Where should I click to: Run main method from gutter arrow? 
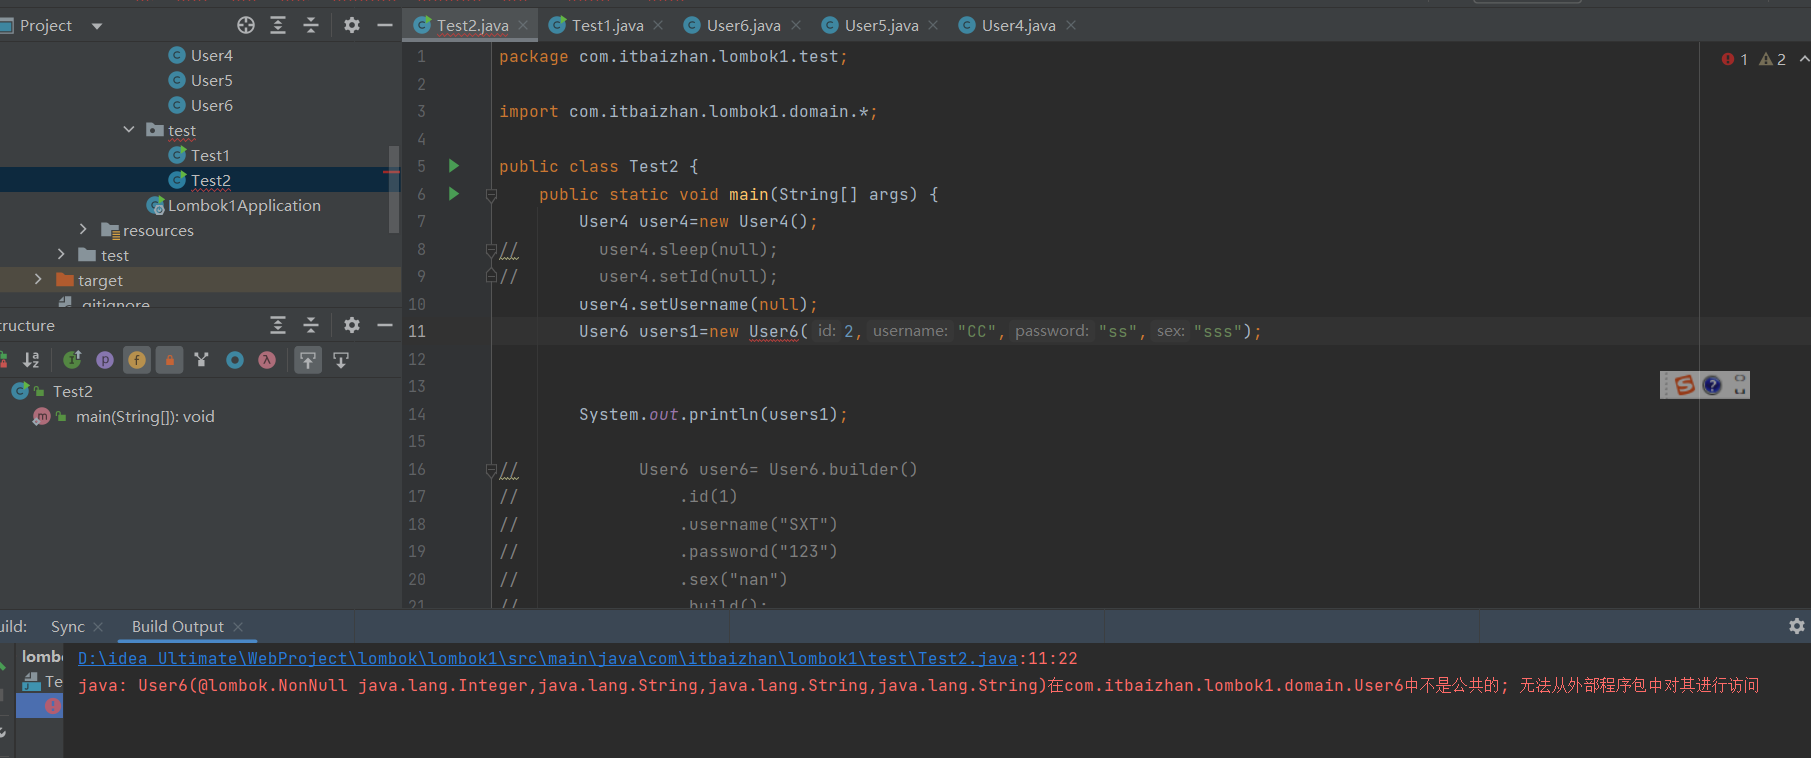454,194
